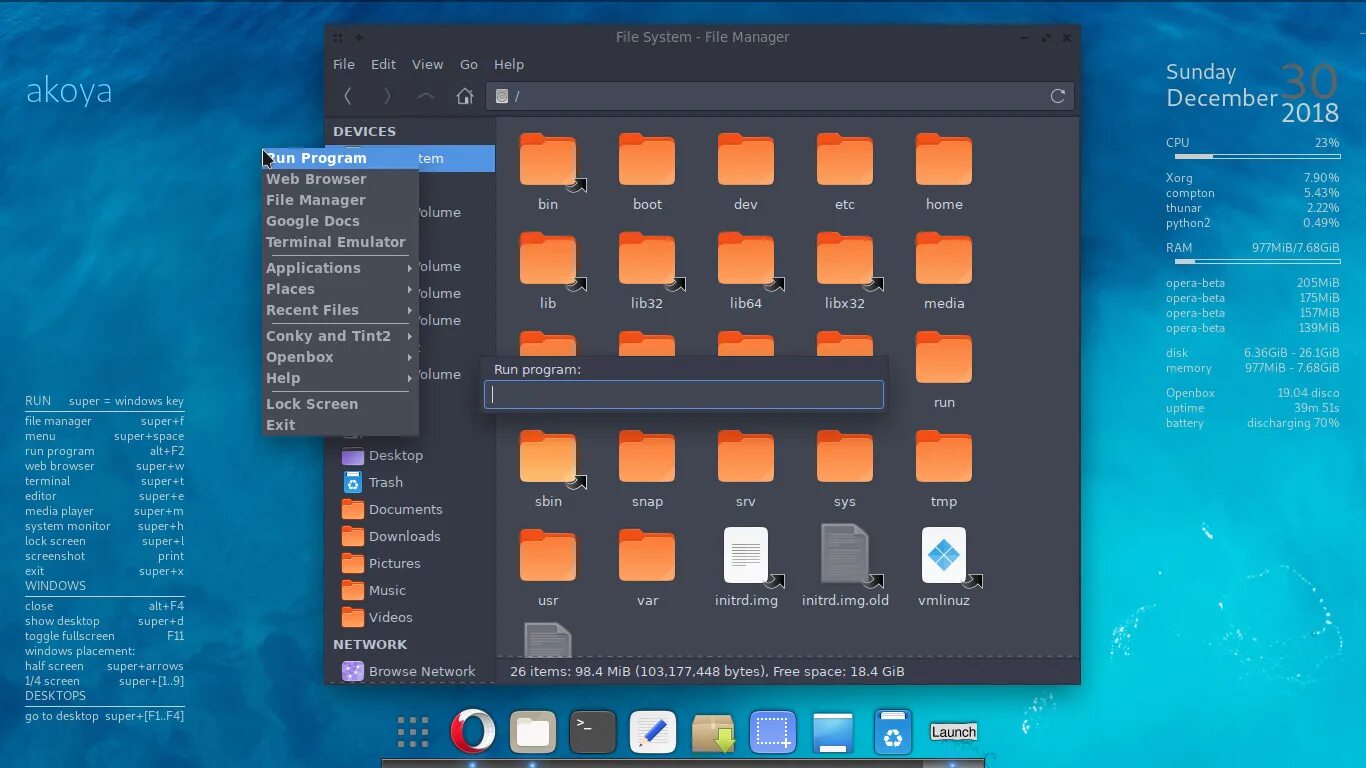This screenshot has height=768, width=1366.
Task: Open the boot folder
Action: point(647,172)
